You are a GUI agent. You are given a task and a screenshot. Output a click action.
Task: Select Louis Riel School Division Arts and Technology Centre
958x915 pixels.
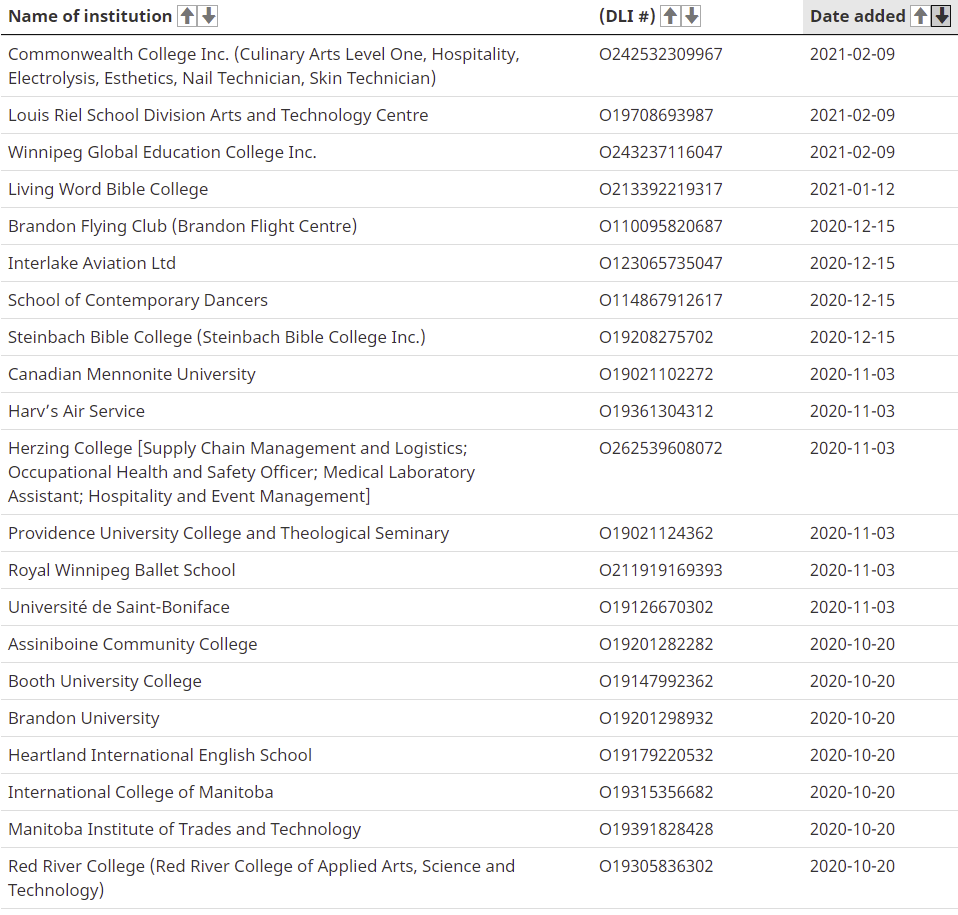218,115
